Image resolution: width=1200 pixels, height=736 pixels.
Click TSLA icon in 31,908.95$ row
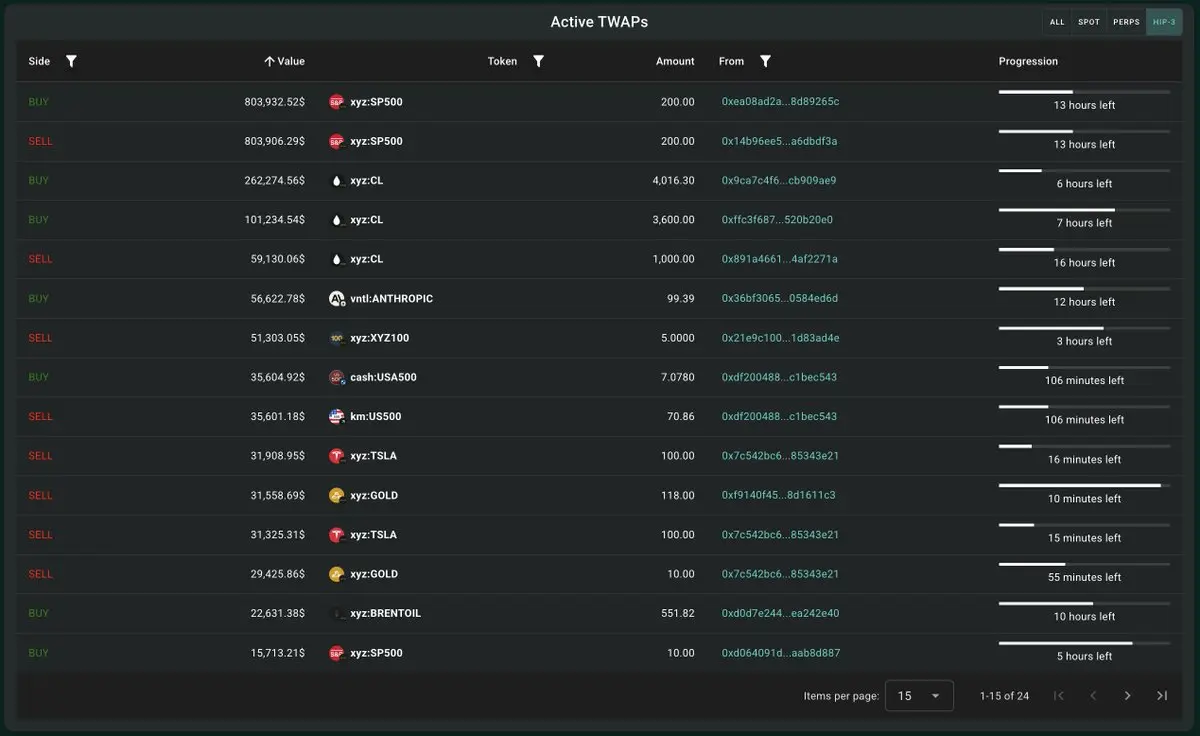click(x=337, y=456)
